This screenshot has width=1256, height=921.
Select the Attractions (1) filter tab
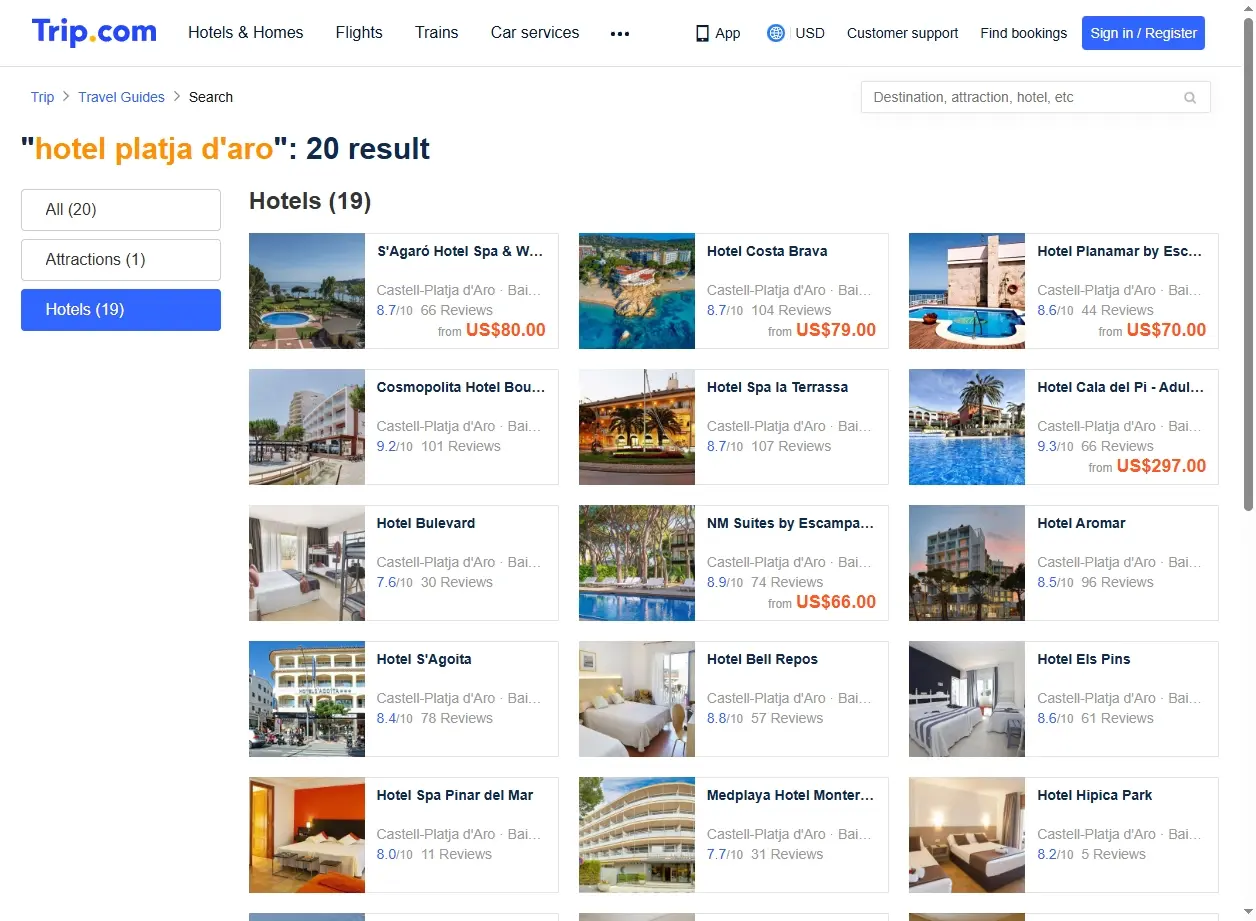coord(121,260)
